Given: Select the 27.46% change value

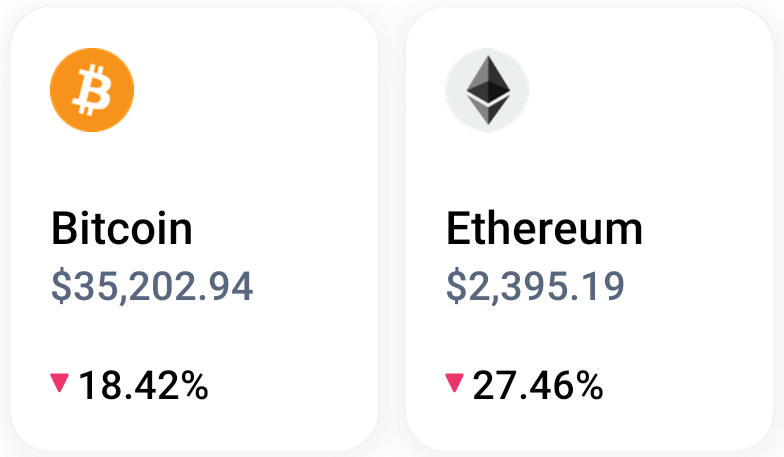Looking at the screenshot, I should pos(538,384).
